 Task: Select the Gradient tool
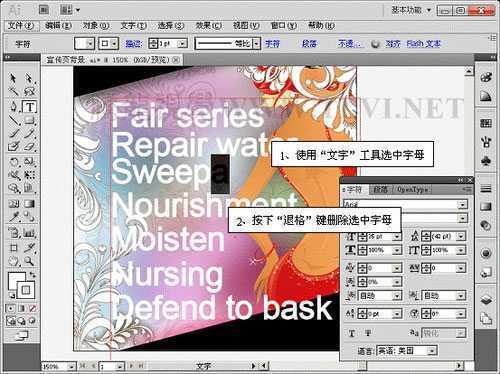pos(29,204)
